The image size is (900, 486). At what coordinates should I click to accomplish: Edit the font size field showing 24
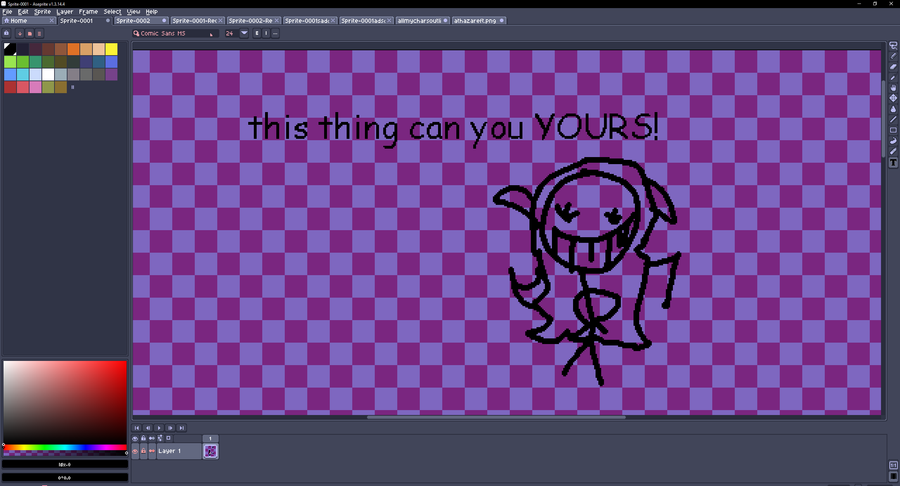click(231, 33)
